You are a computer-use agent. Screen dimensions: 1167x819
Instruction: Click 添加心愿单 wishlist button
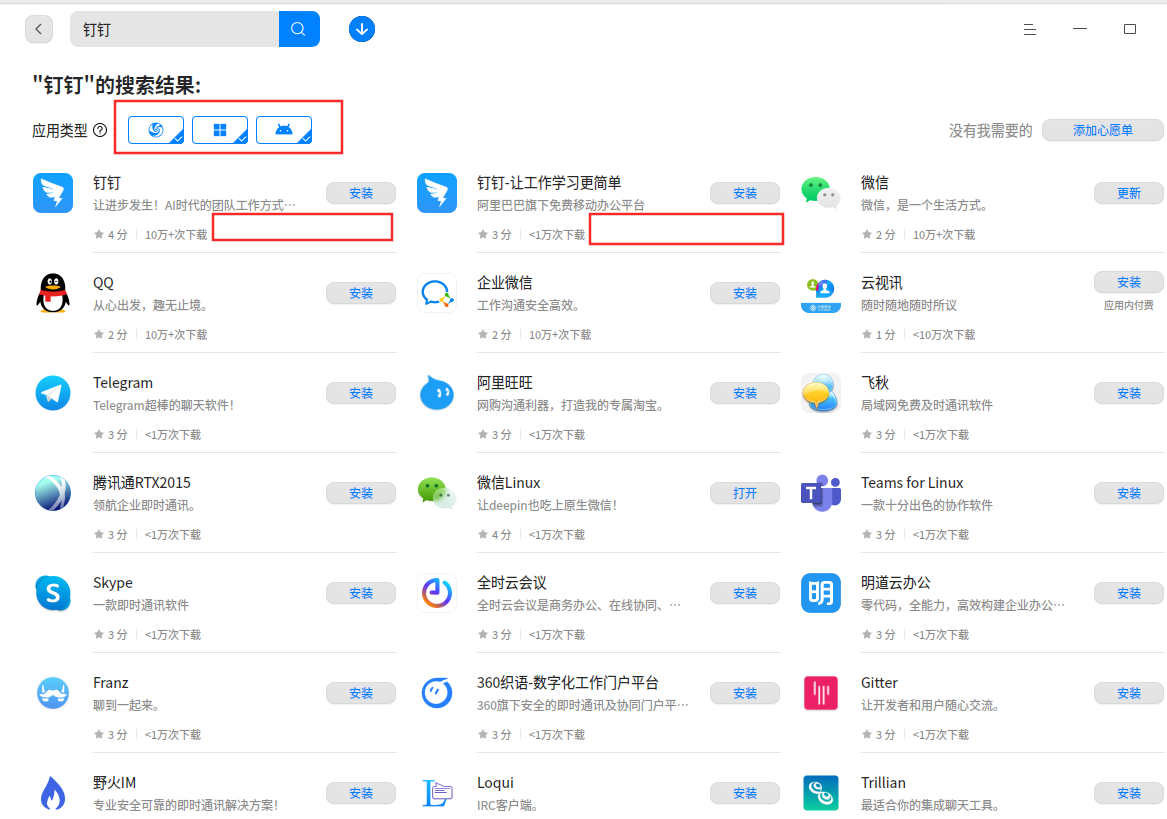pyautogui.click(x=1103, y=130)
